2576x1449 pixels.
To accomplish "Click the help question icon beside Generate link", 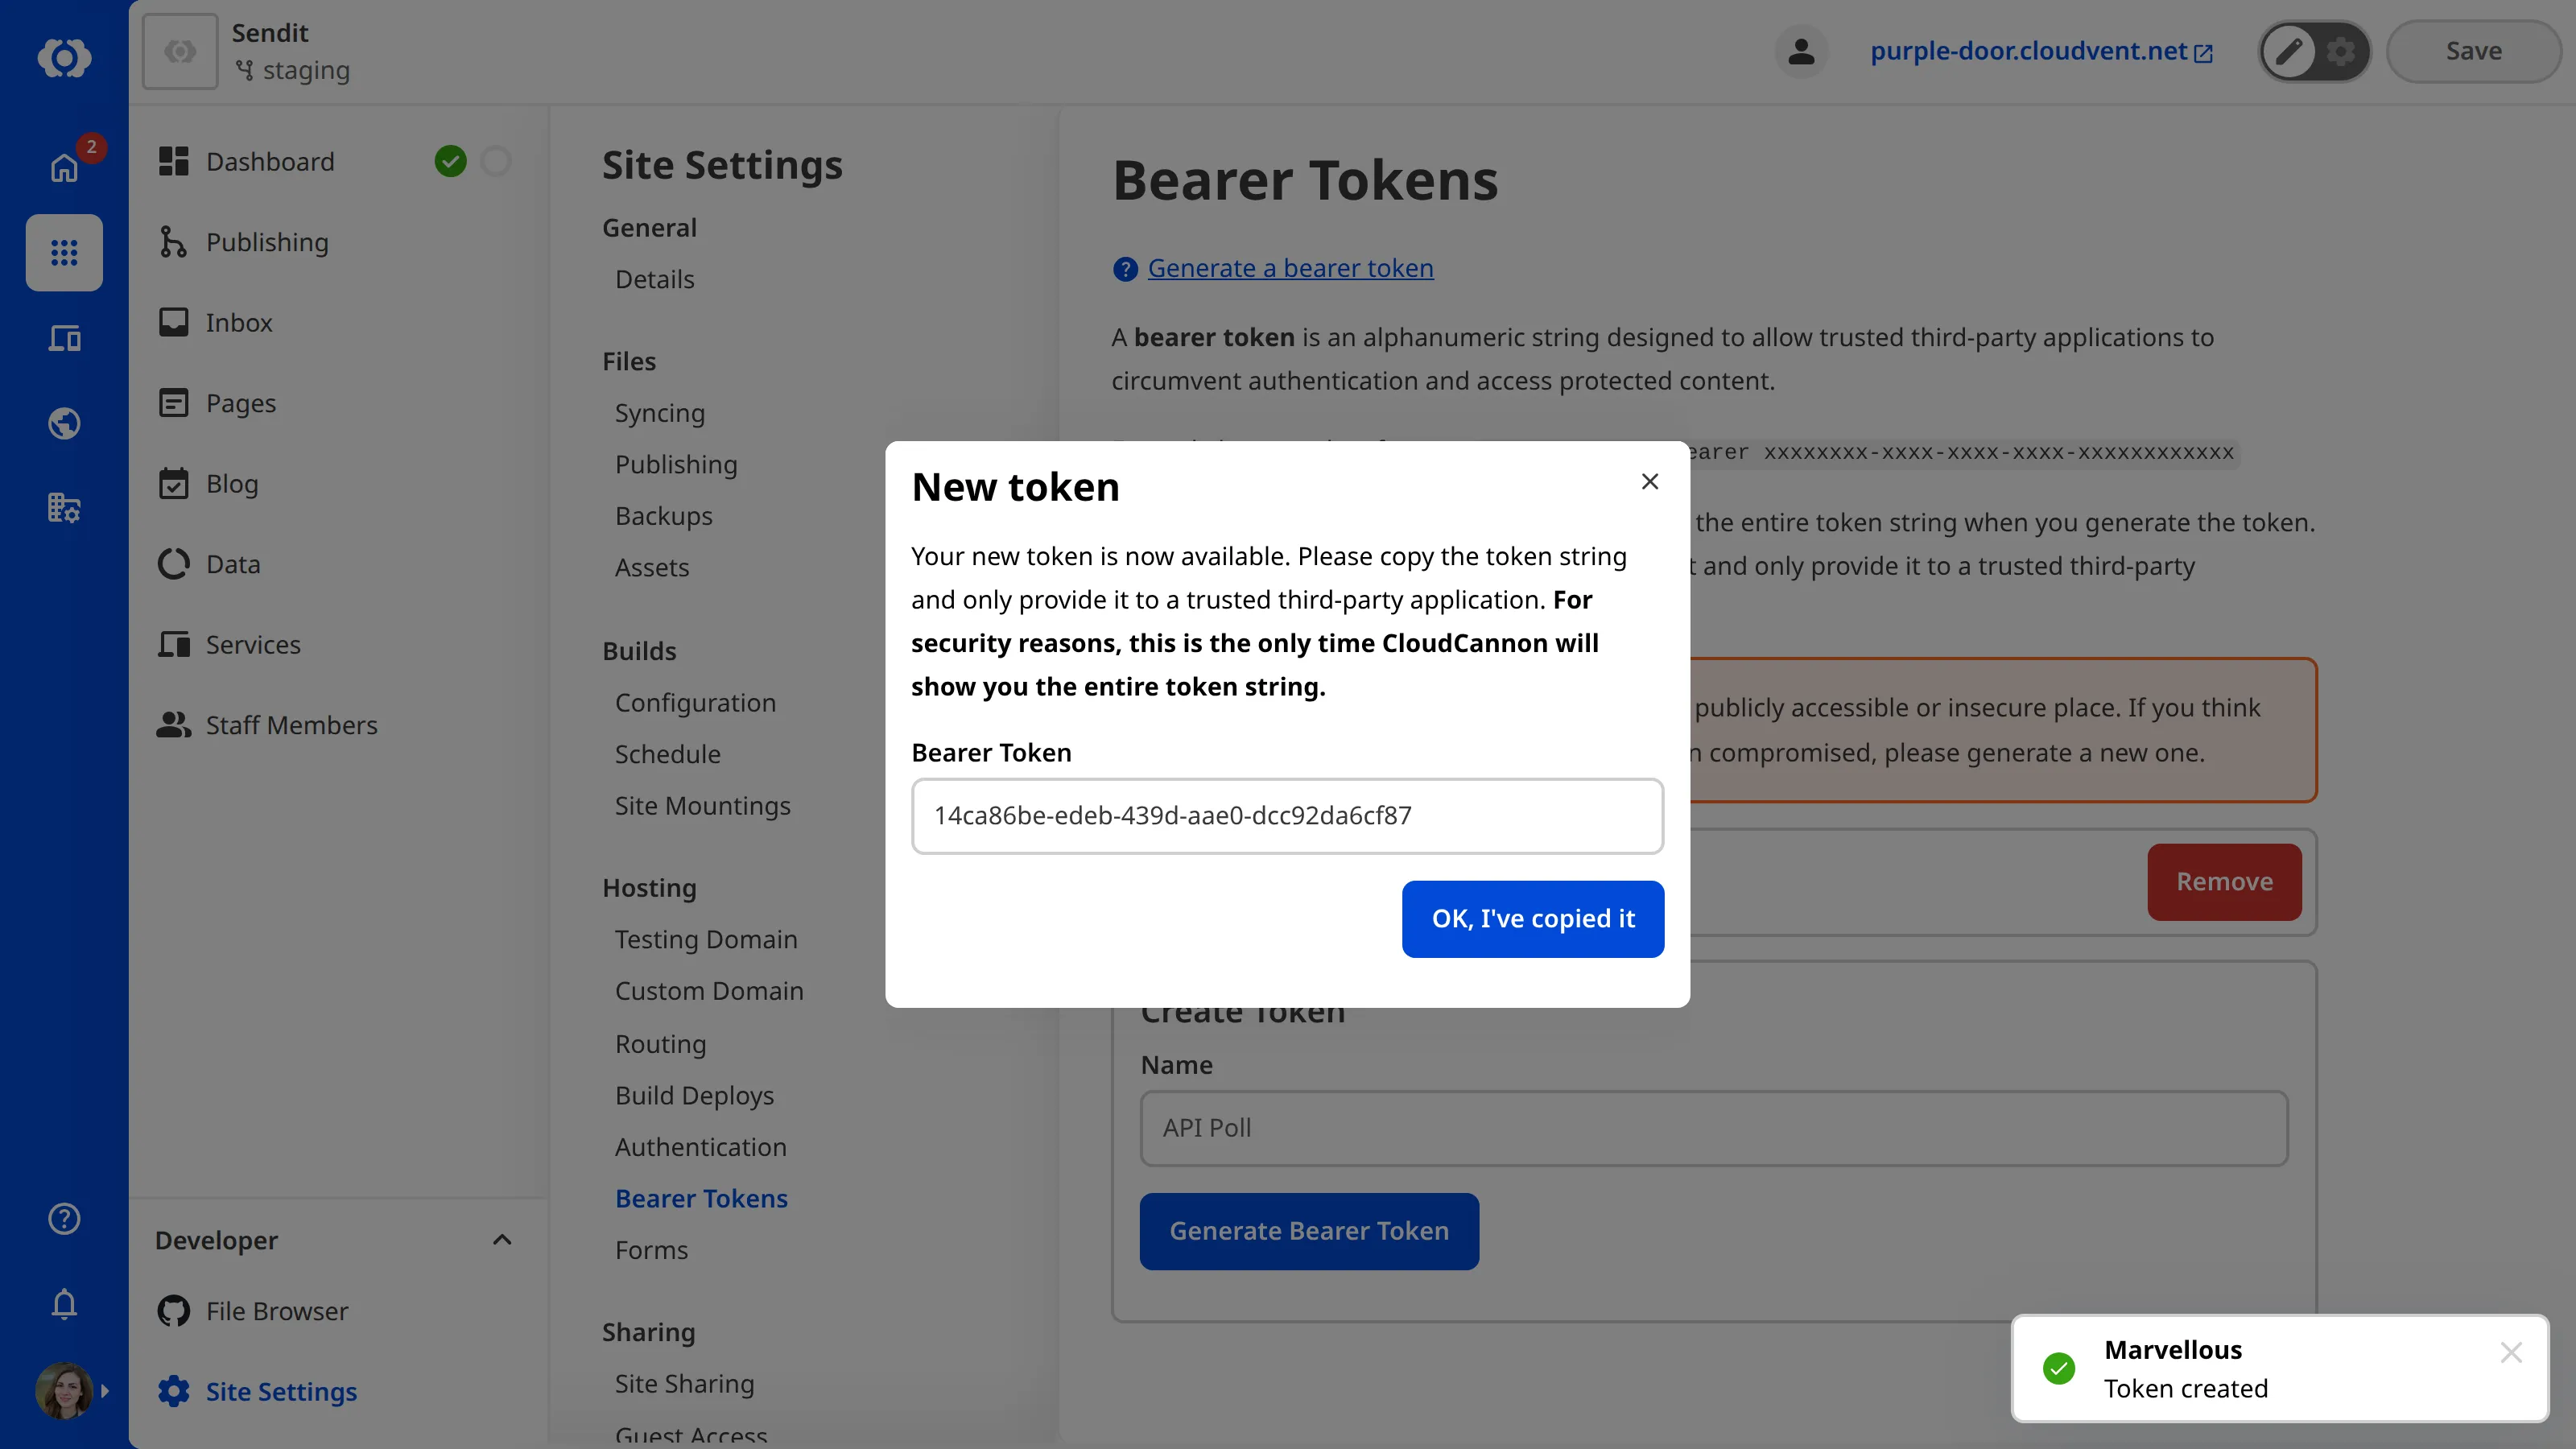I will click(x=1125, y=269).
